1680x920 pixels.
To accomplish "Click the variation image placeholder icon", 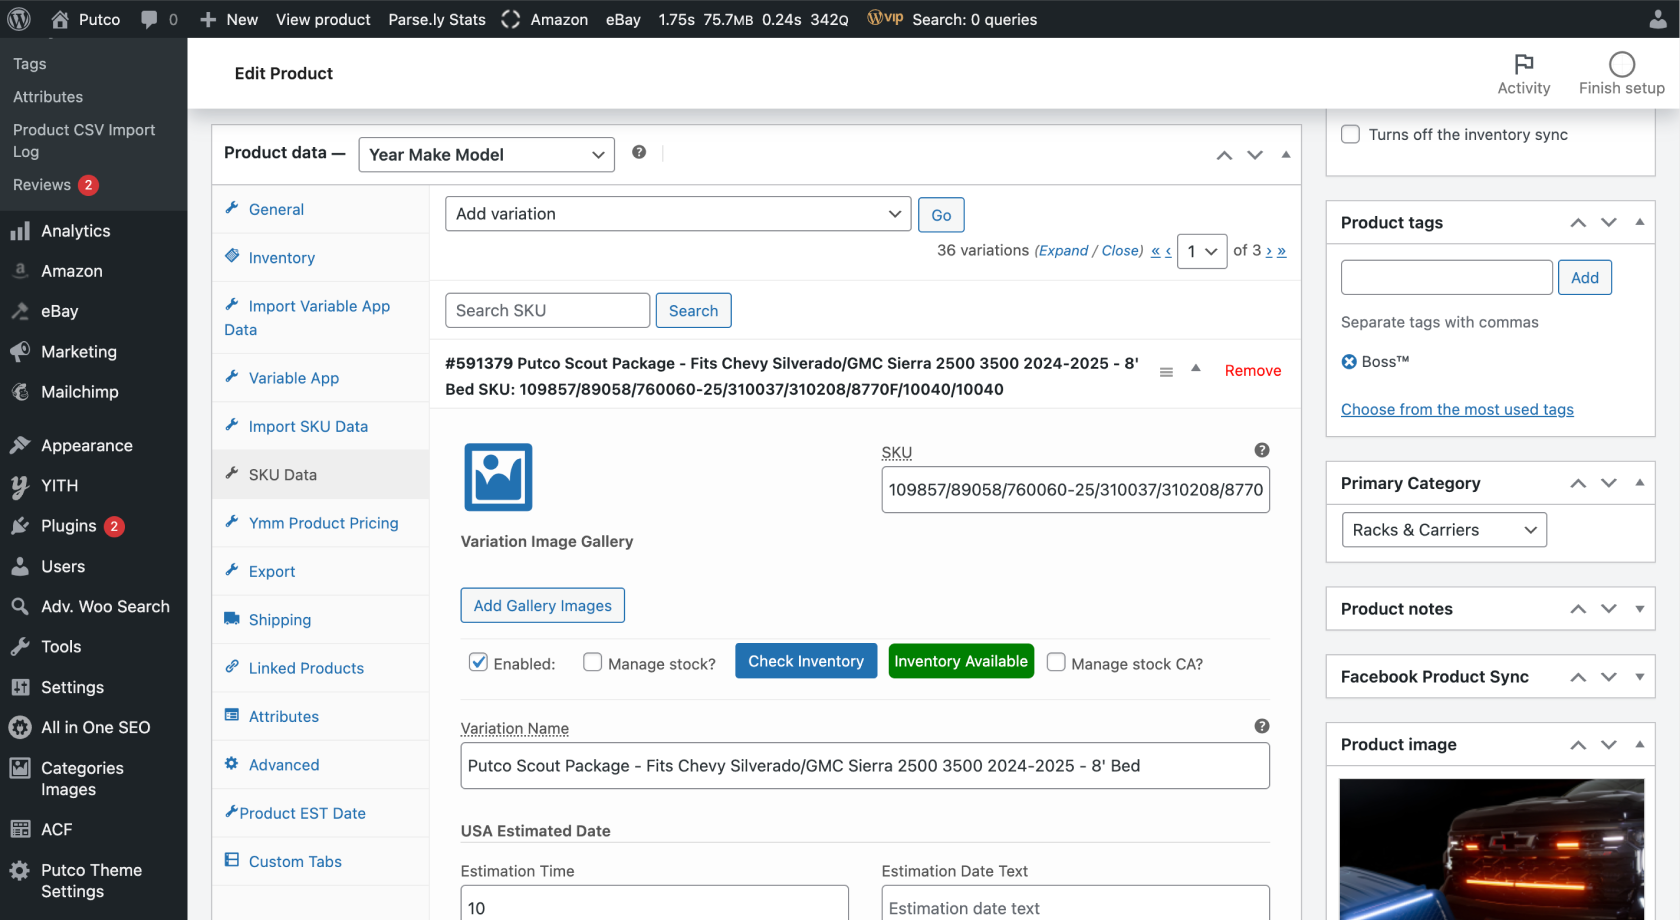I will (498, 477).
